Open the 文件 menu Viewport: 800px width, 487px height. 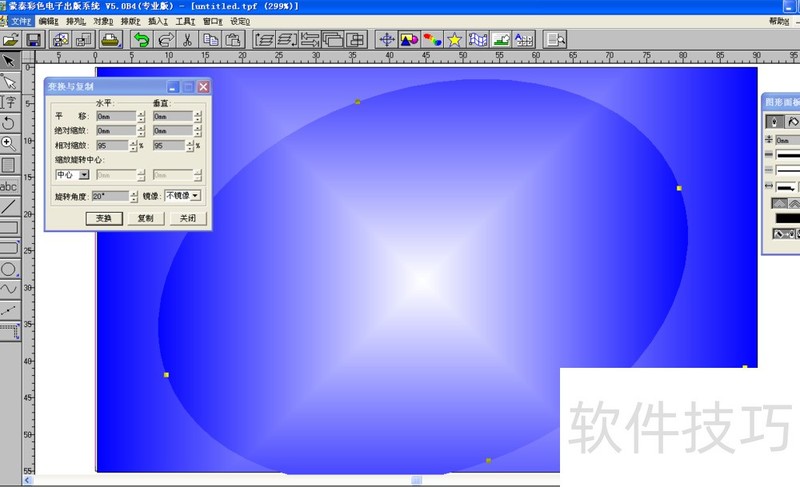[x=21, y=21]
